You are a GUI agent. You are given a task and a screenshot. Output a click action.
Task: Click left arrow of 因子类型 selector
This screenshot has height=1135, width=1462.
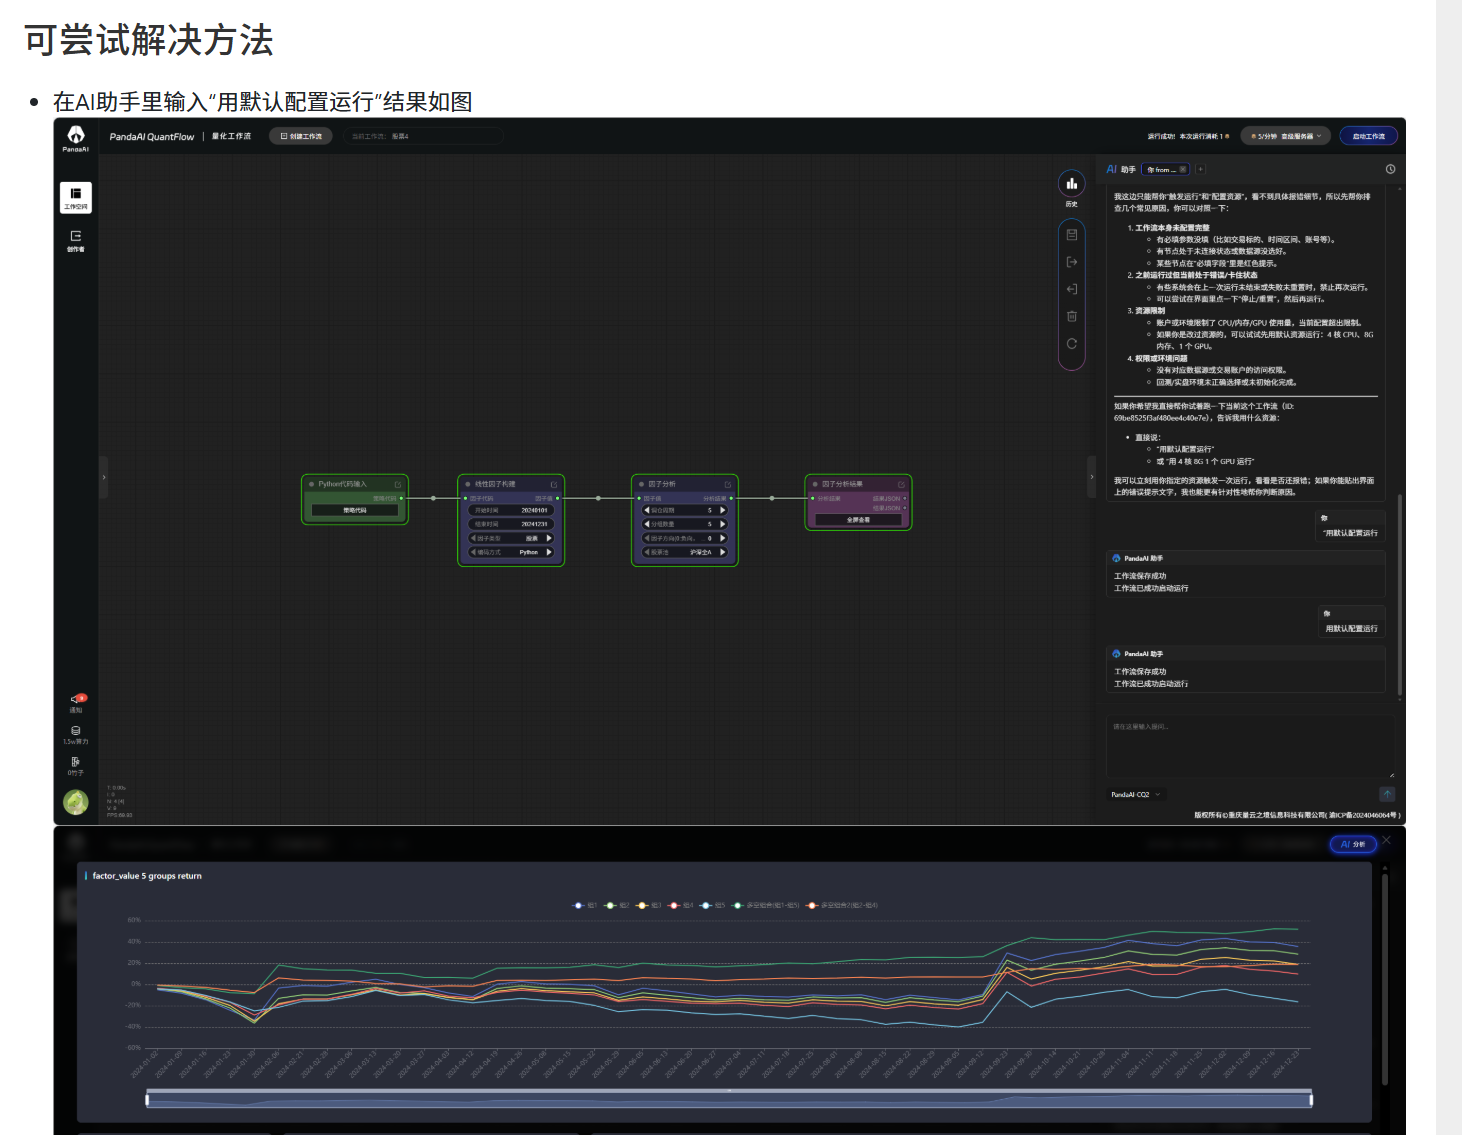click(x=473, y=538)
